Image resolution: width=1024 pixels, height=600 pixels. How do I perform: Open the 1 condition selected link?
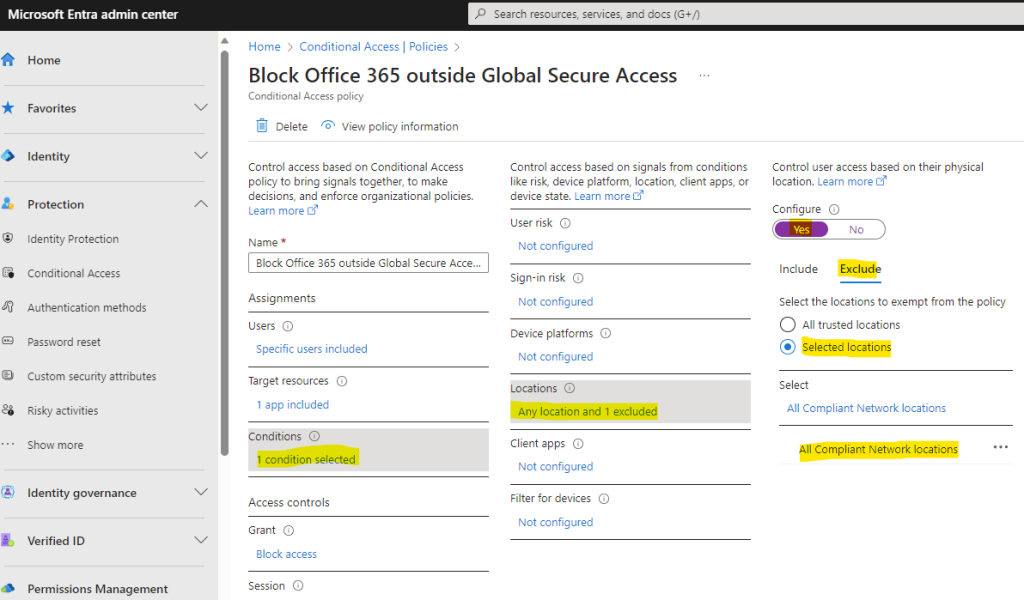point(306,459)
